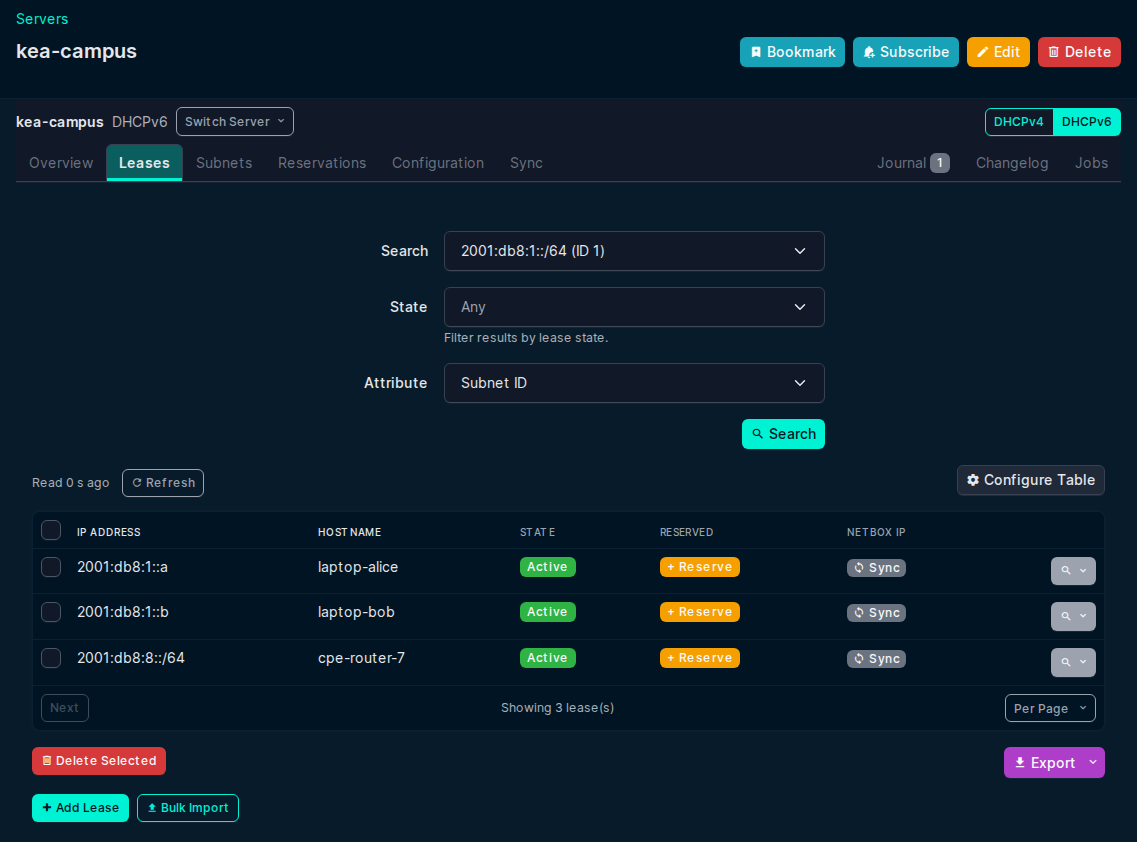This screenshot has height=842, width=1137.
Task: Check the box for 2001:db8:1::b
Action: [51, 612]
